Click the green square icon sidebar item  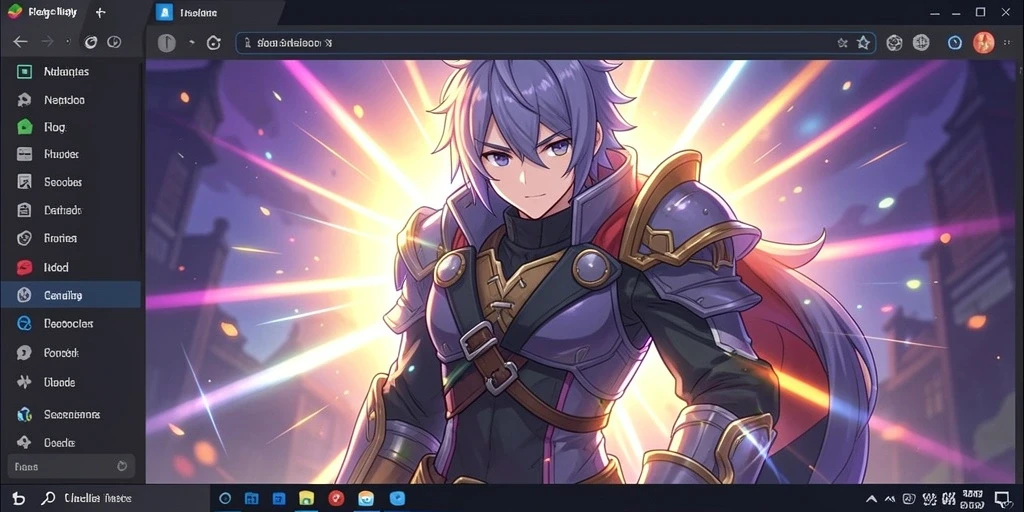24,72
